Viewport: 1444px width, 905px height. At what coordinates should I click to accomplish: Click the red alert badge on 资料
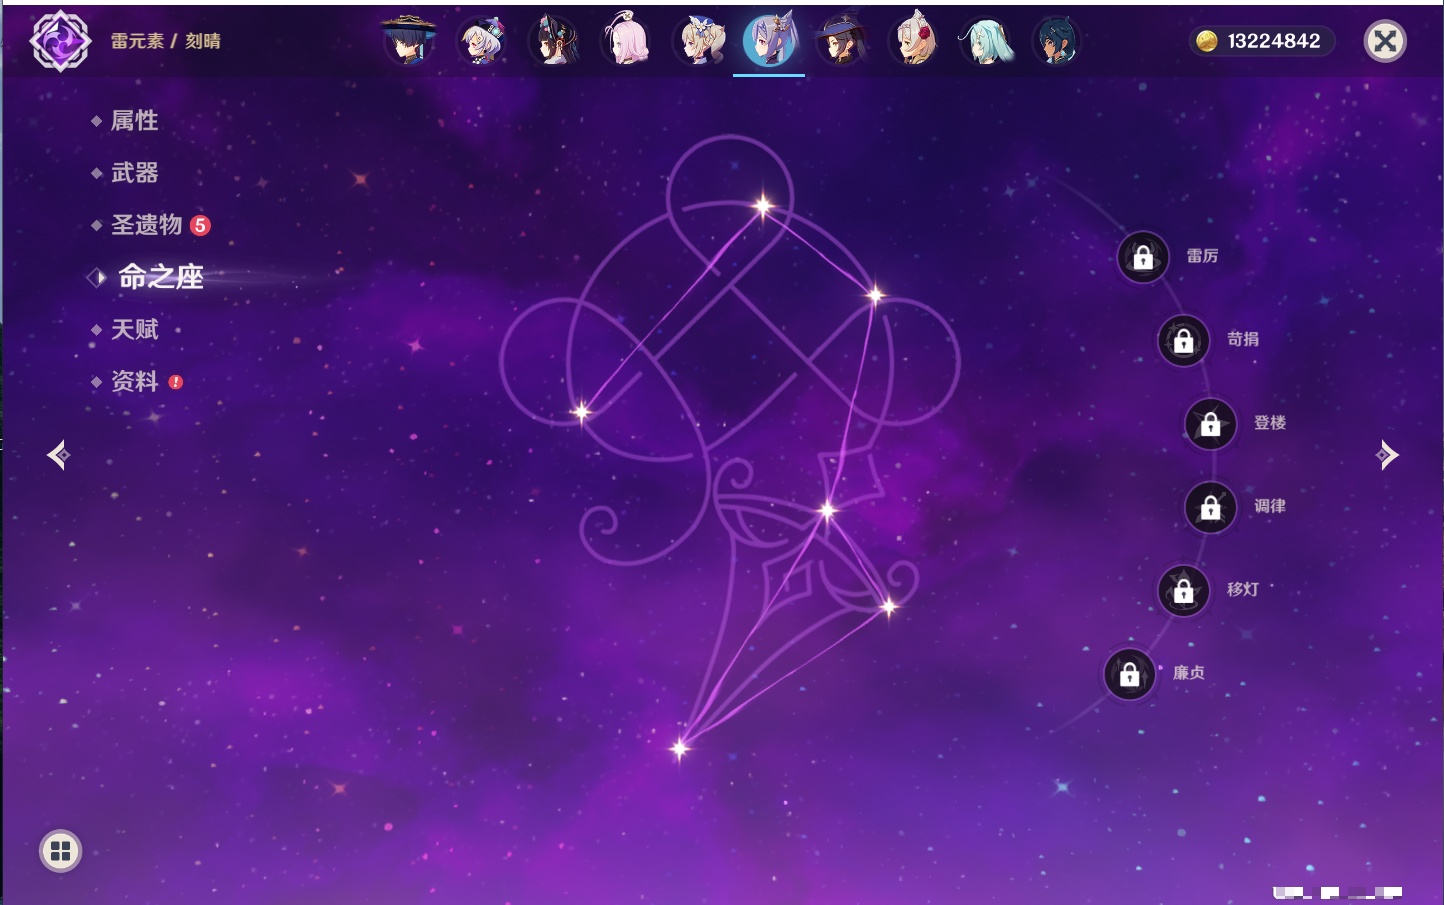tap(176, 382)
